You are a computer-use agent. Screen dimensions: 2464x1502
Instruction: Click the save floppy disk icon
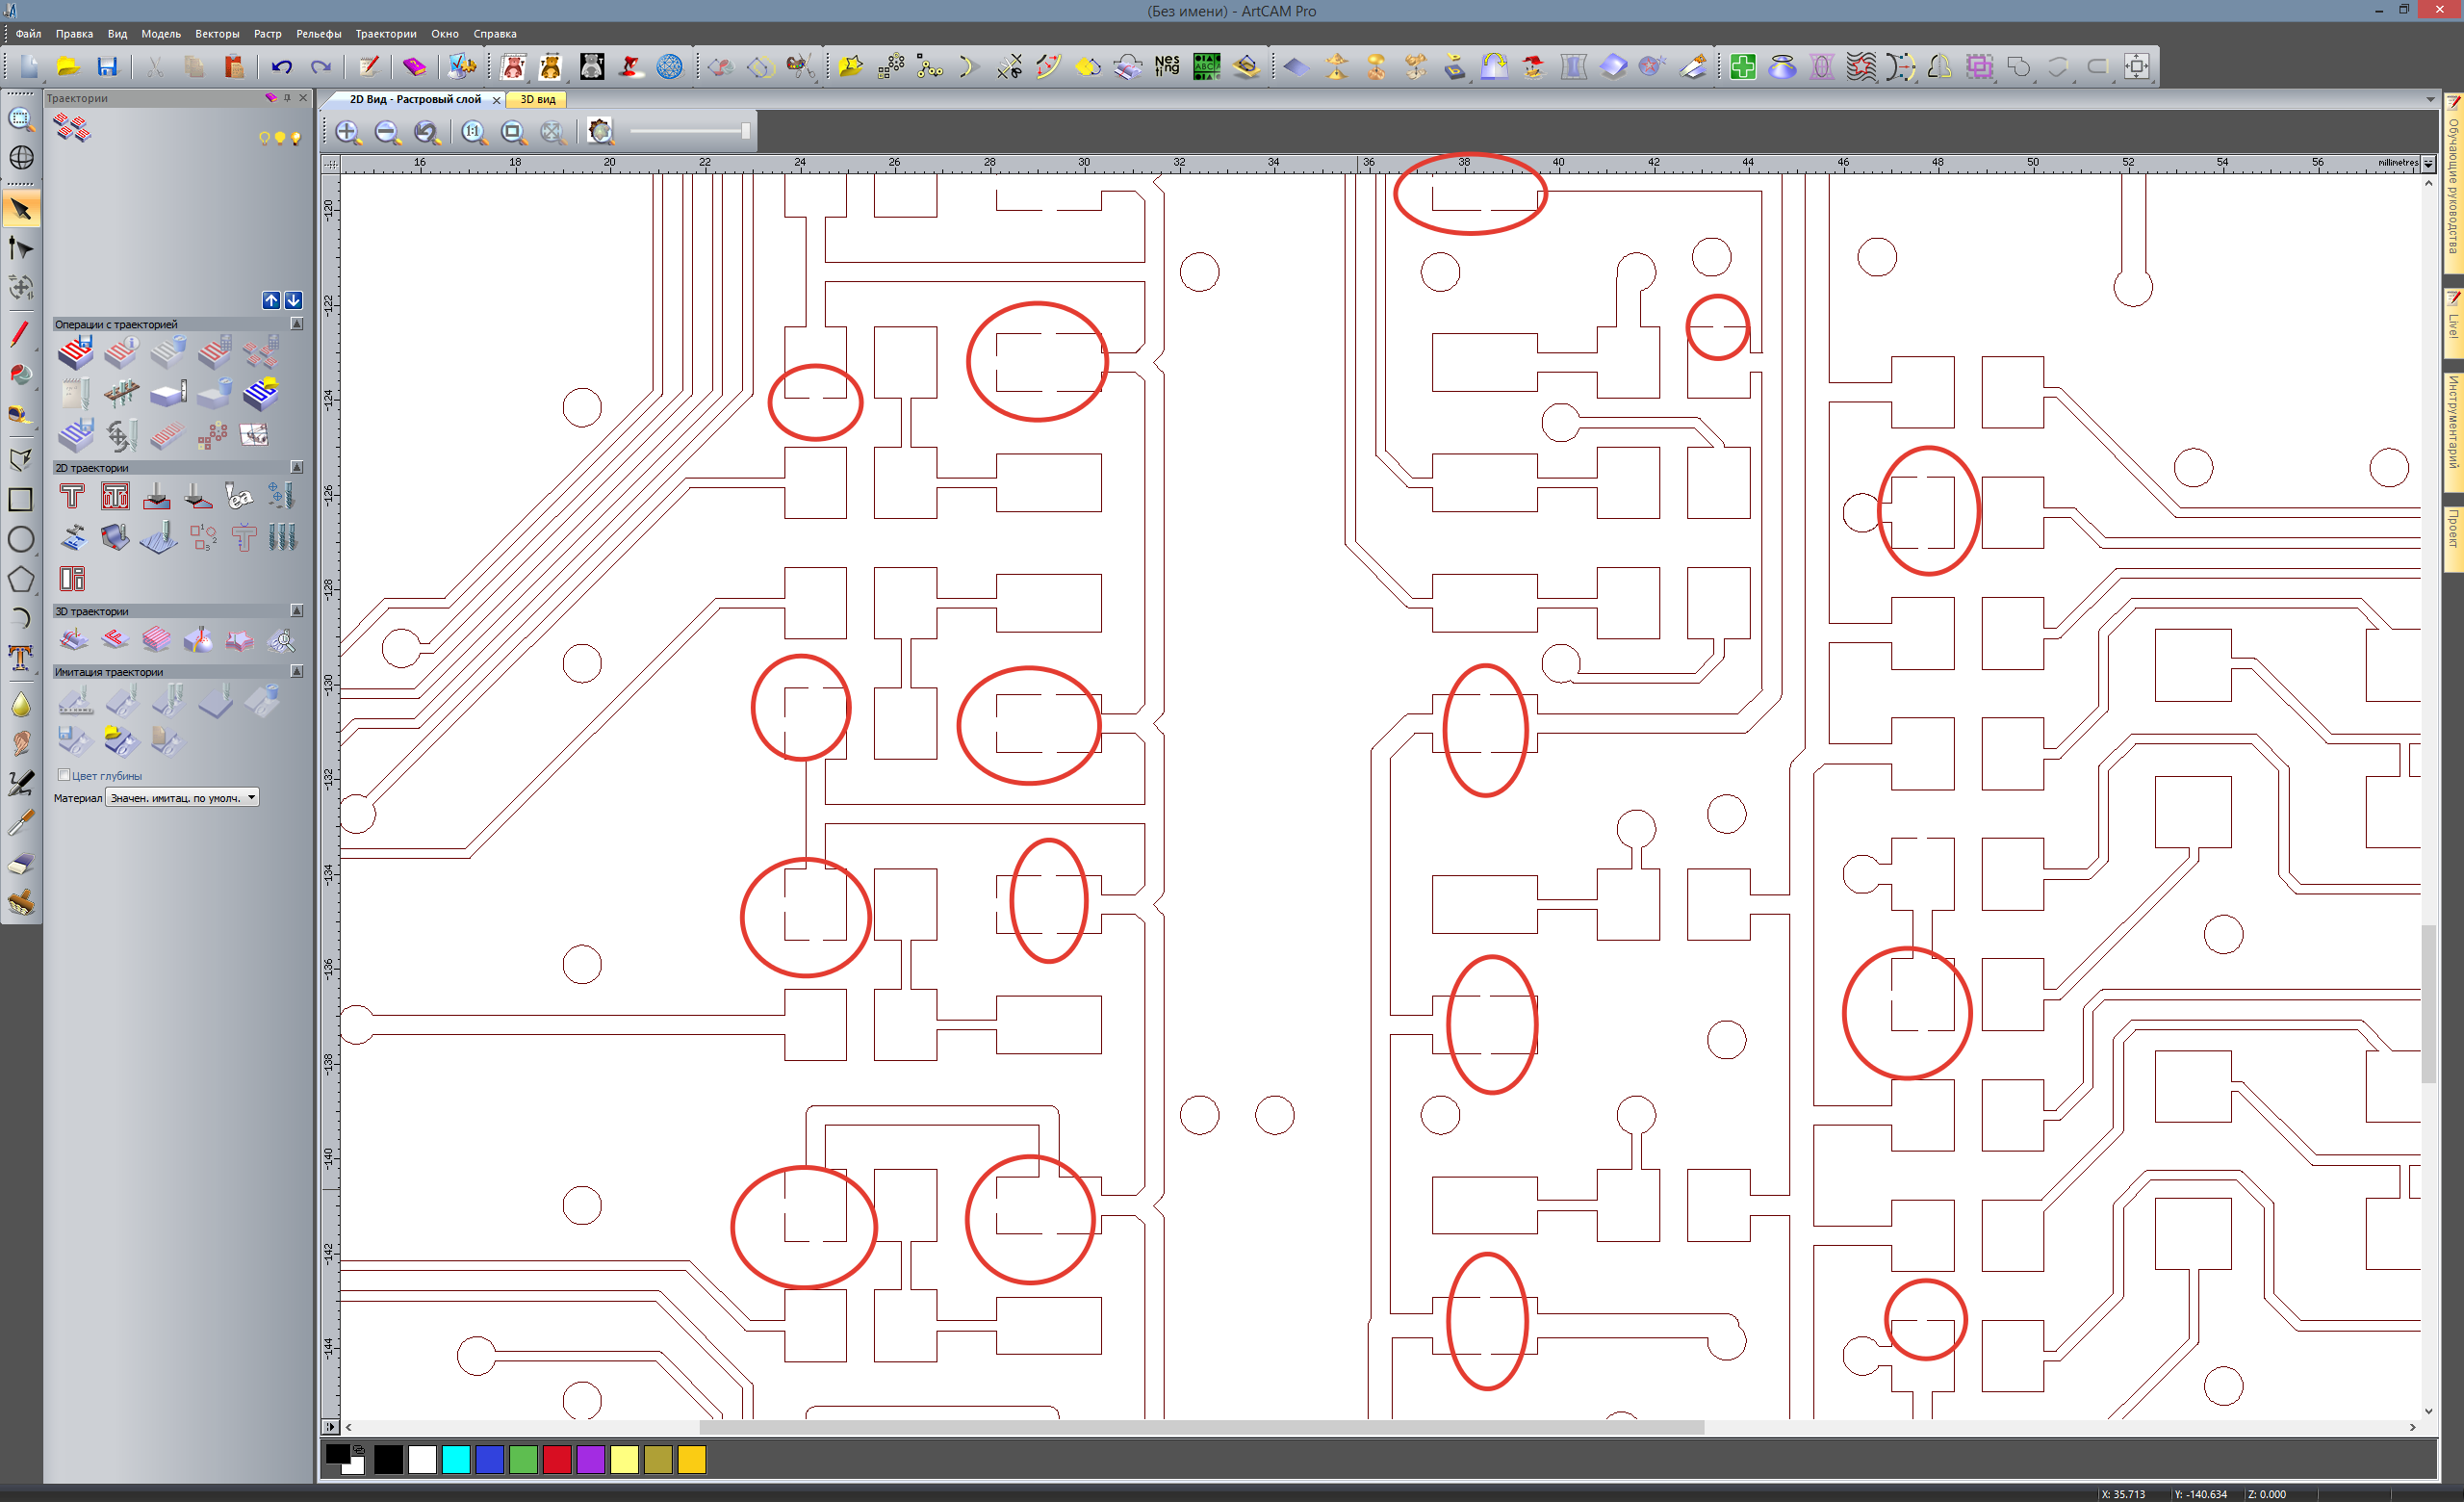point(107,67)
